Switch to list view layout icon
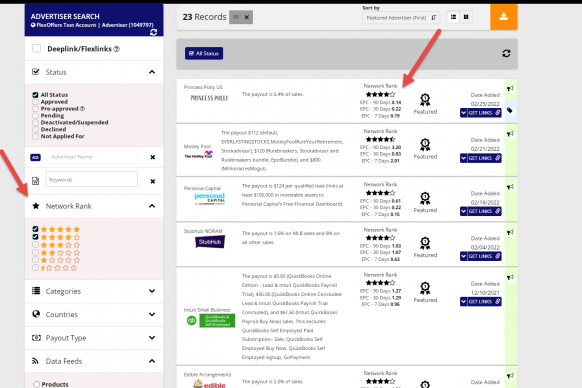 point(453,17)
